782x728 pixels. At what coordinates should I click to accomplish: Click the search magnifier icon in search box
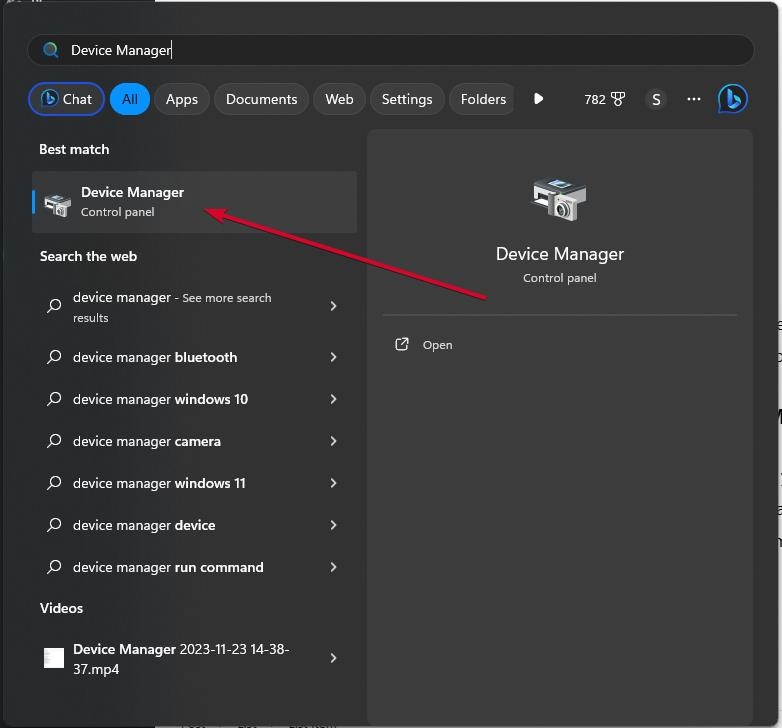point(51,50)
